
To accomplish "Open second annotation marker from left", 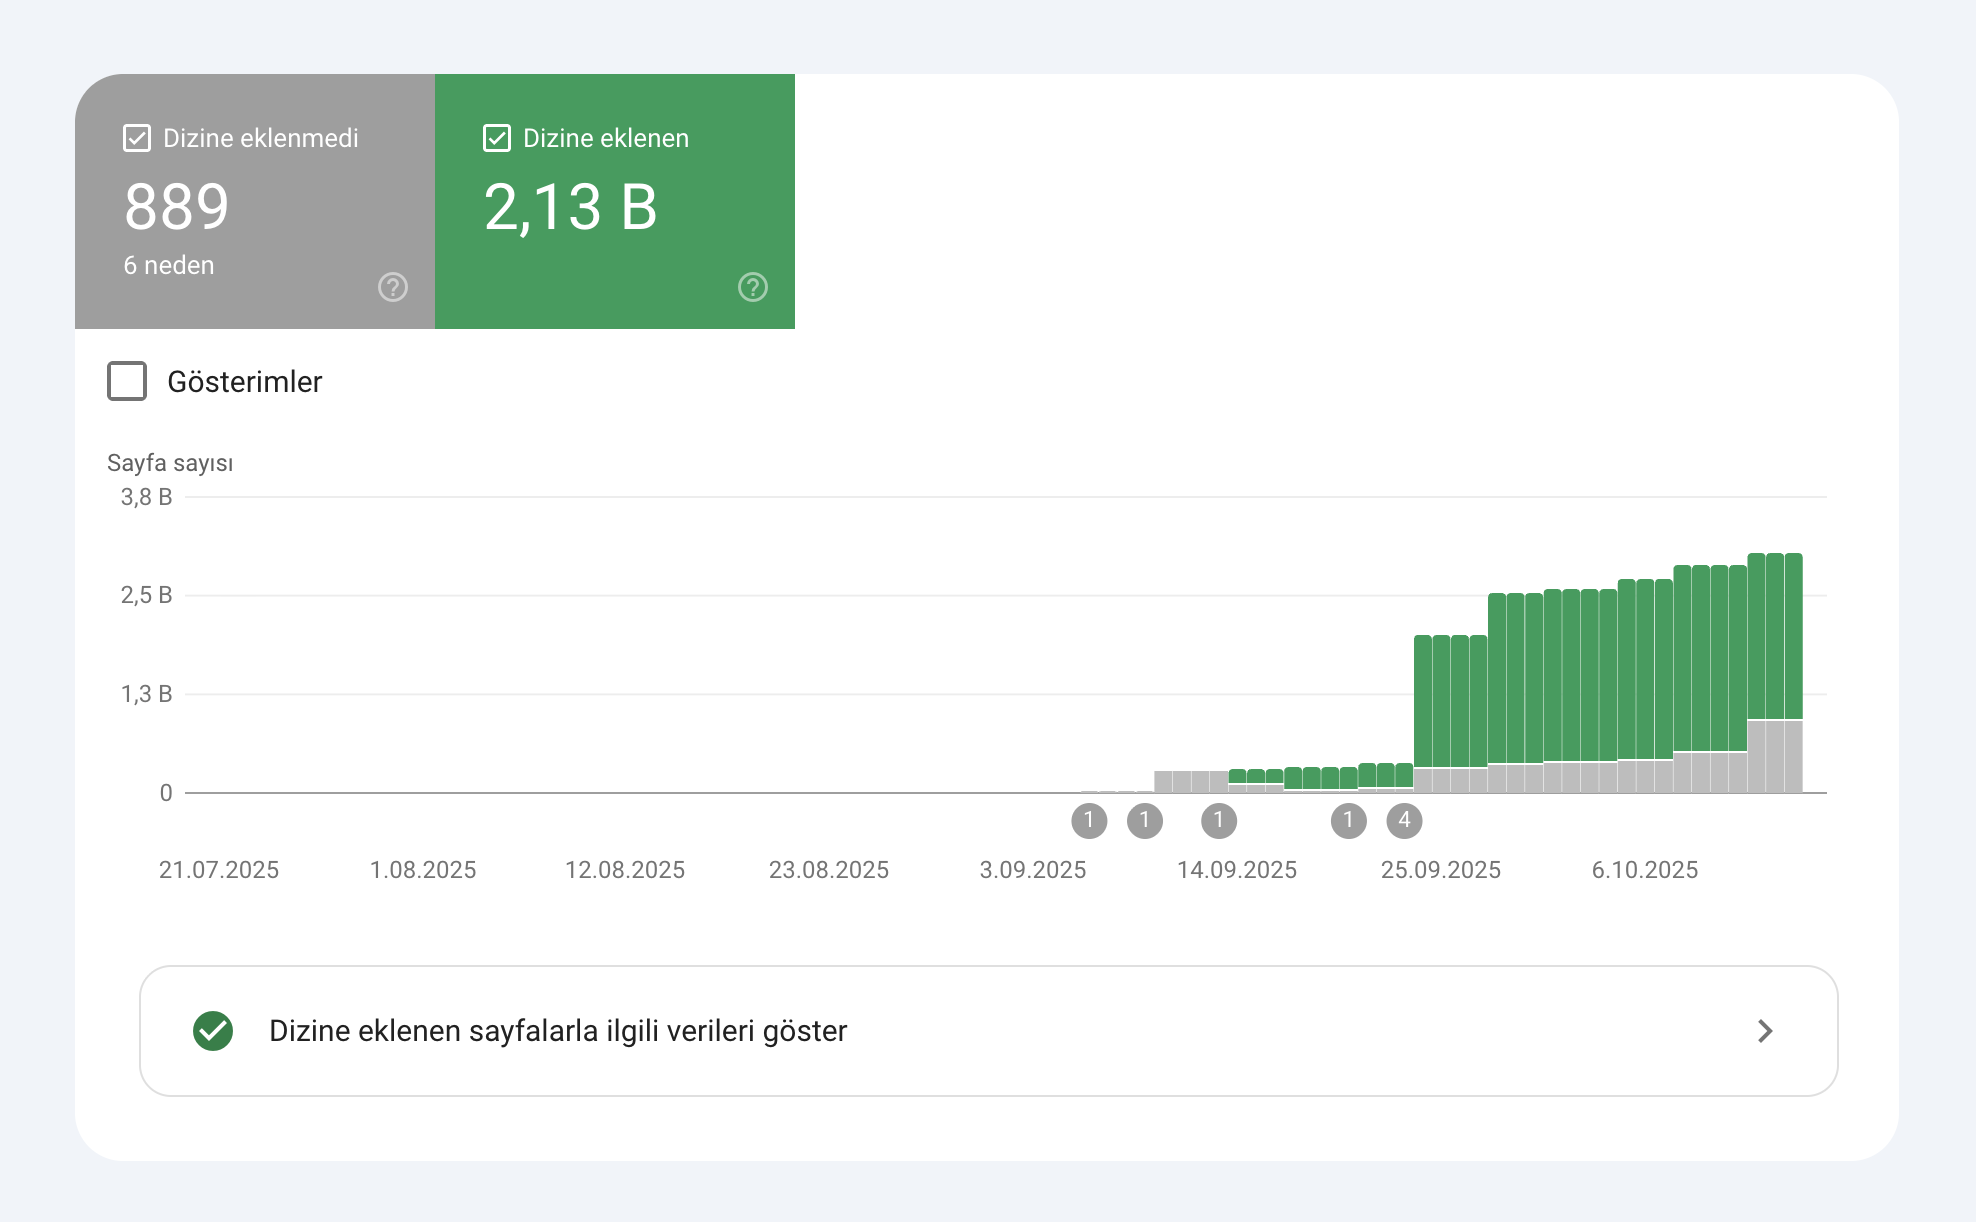I will pos(1144,821).
